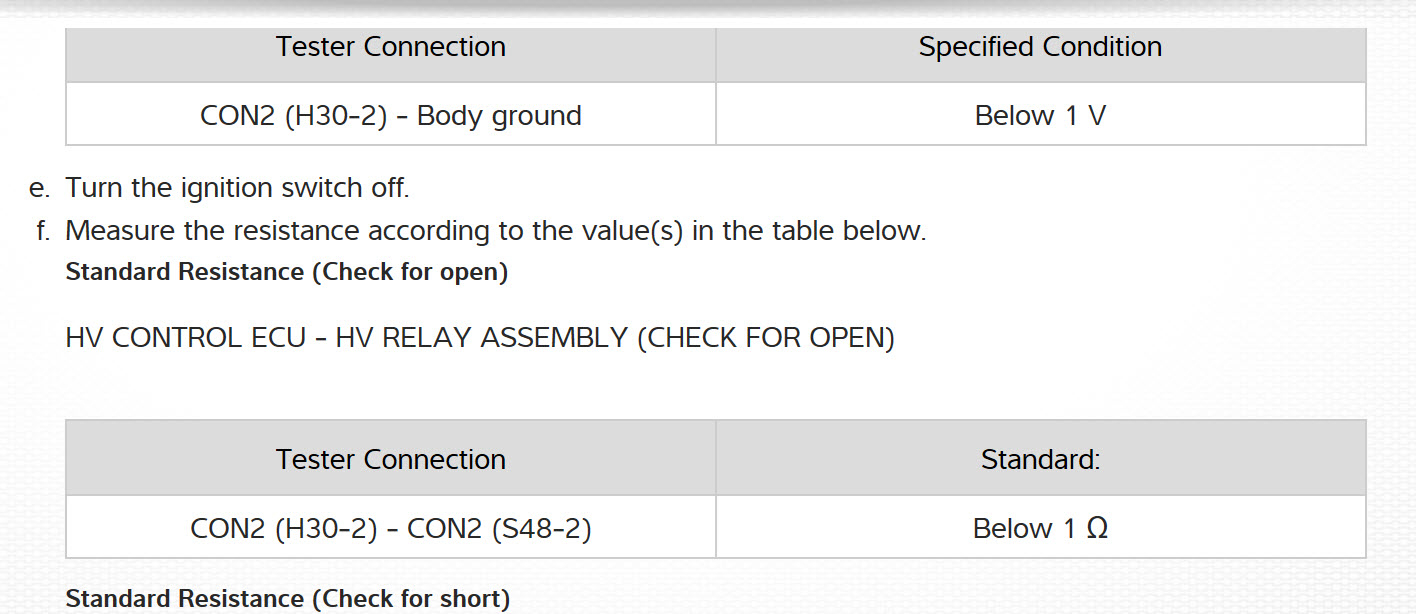Click the list marker letter 'f.'

pyautogui.click(x=42, y=231)
